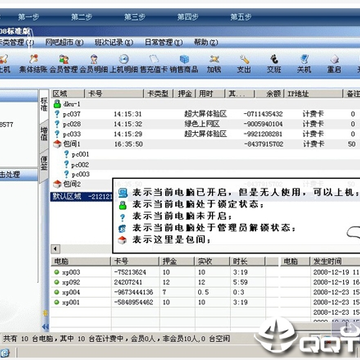Select the xy003 row in lower table
This screenshot has height=360, width=360.
[x=164, y=272]
